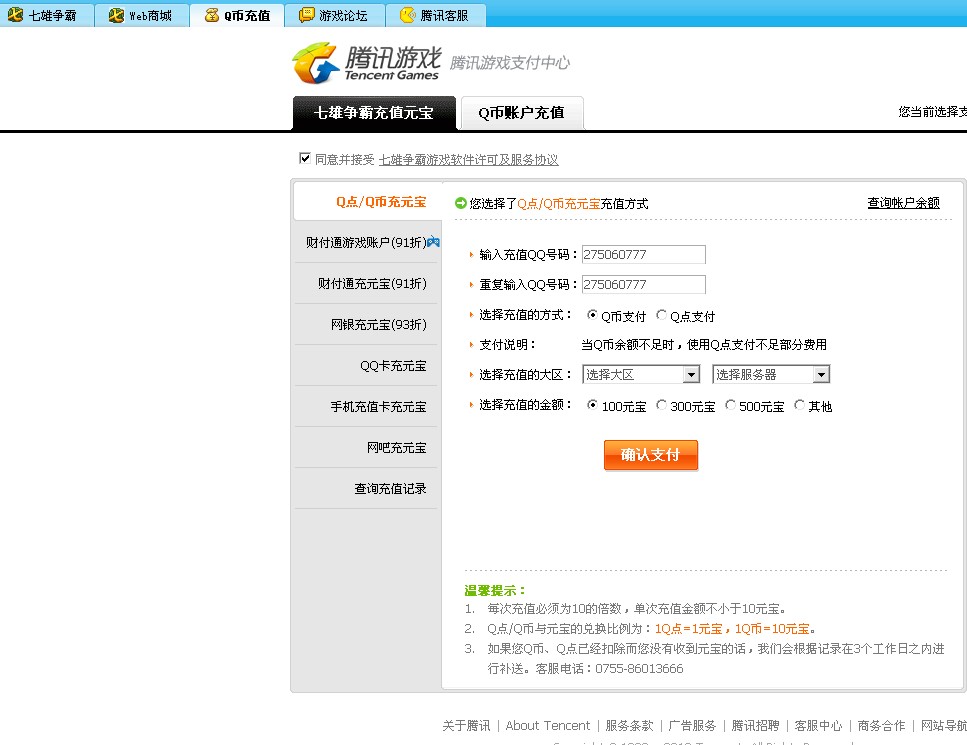Click the 确认支付 button
The image size is (967, 745).
pyautogui.click(x=651, y=455)
